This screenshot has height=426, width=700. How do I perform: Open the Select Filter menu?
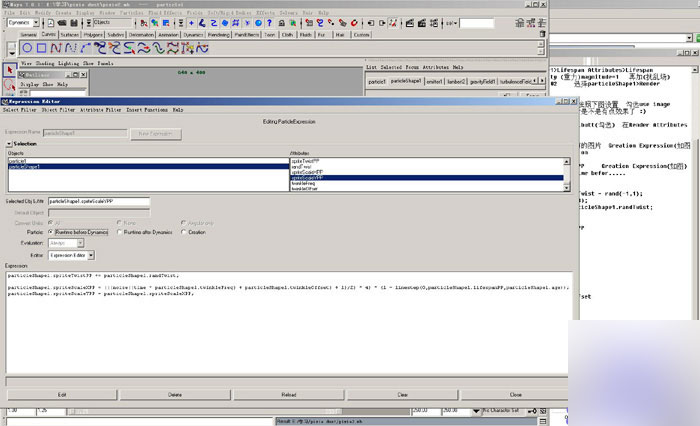(x=20, y=110)
